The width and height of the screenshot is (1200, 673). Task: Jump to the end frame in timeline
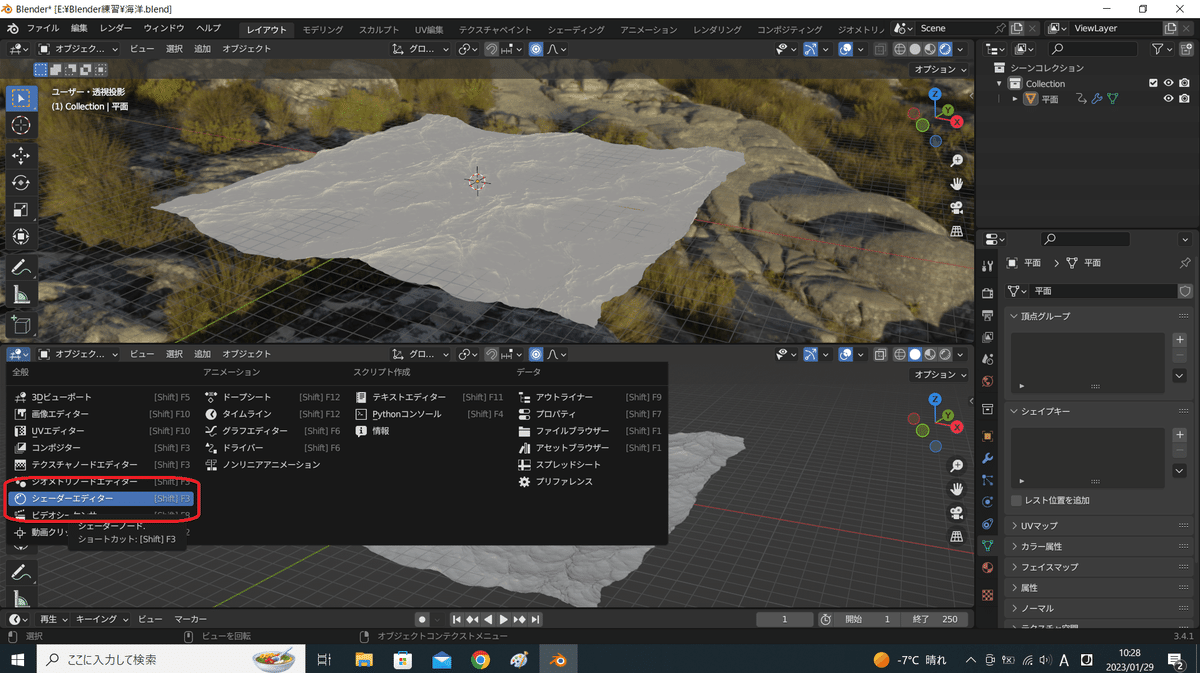point(538,619)
